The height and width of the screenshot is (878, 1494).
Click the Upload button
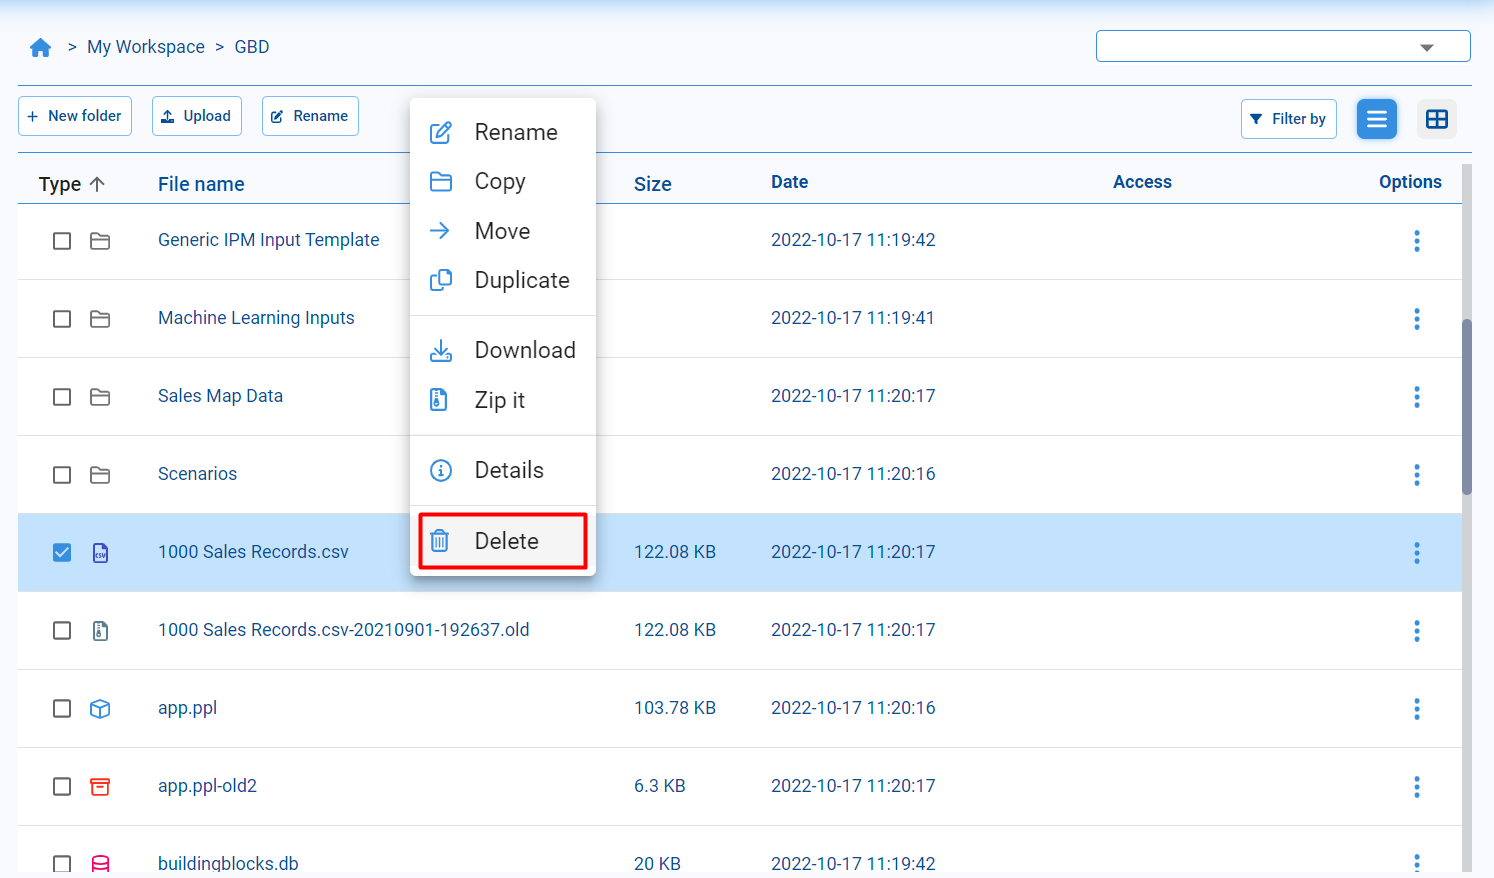pos(197,116)
